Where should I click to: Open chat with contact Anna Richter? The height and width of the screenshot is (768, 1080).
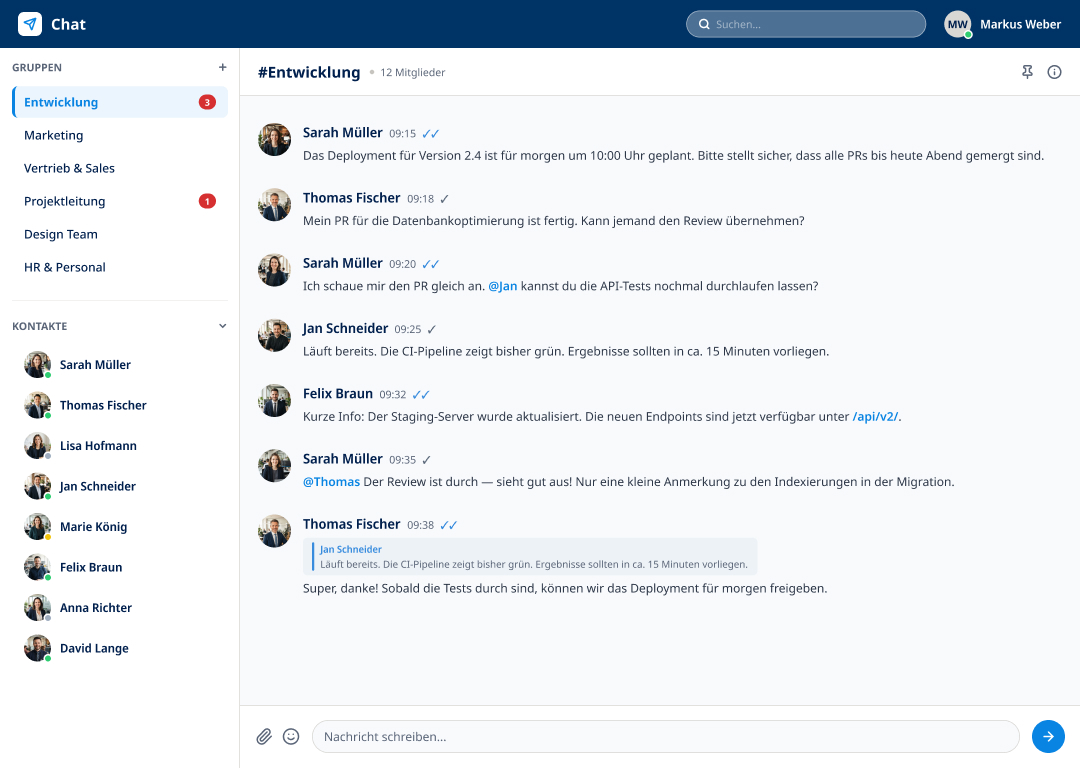click(120, 608)
